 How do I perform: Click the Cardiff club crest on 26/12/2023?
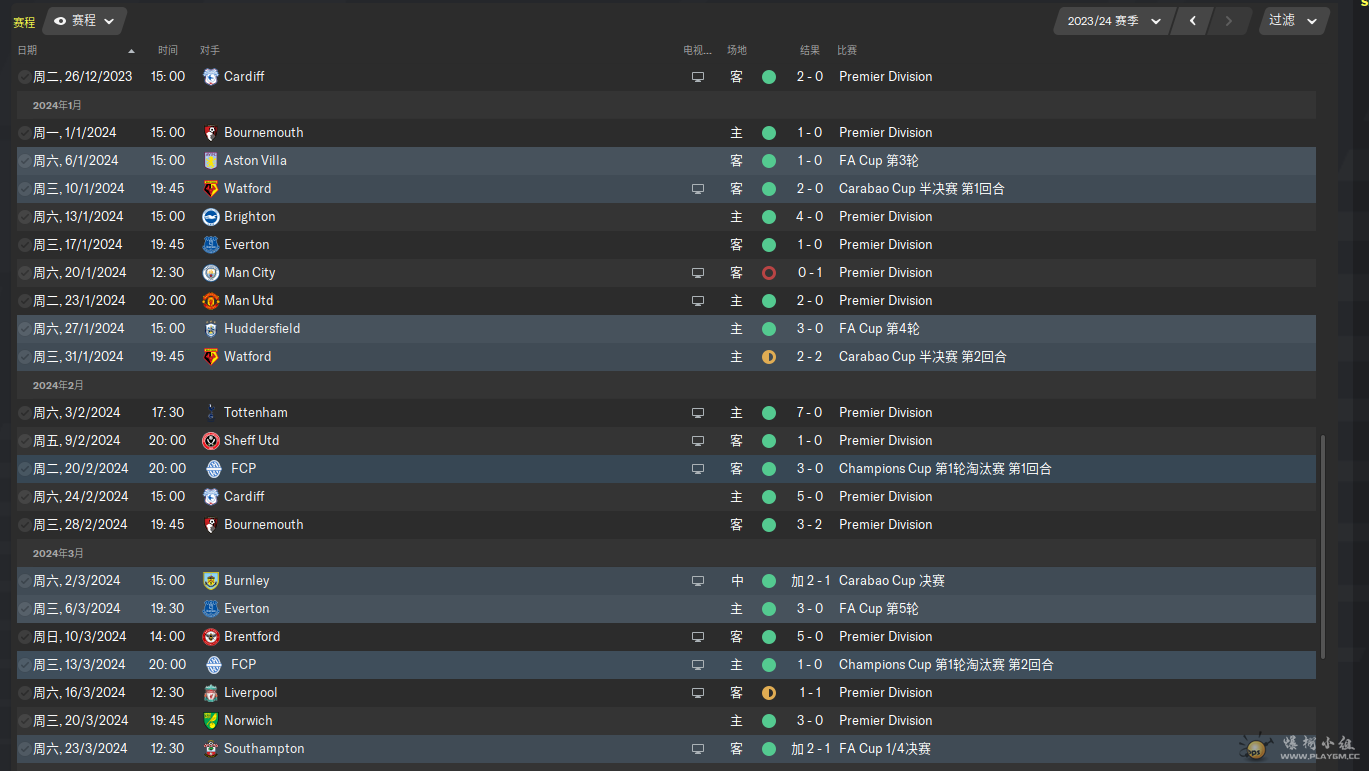[x=211, y=76]
